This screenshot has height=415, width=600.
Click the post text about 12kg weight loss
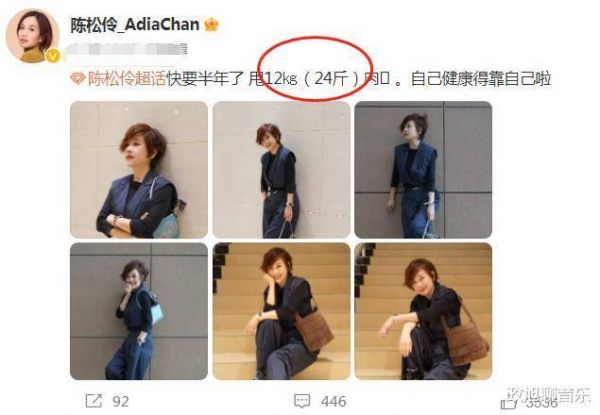click(359, 78)
